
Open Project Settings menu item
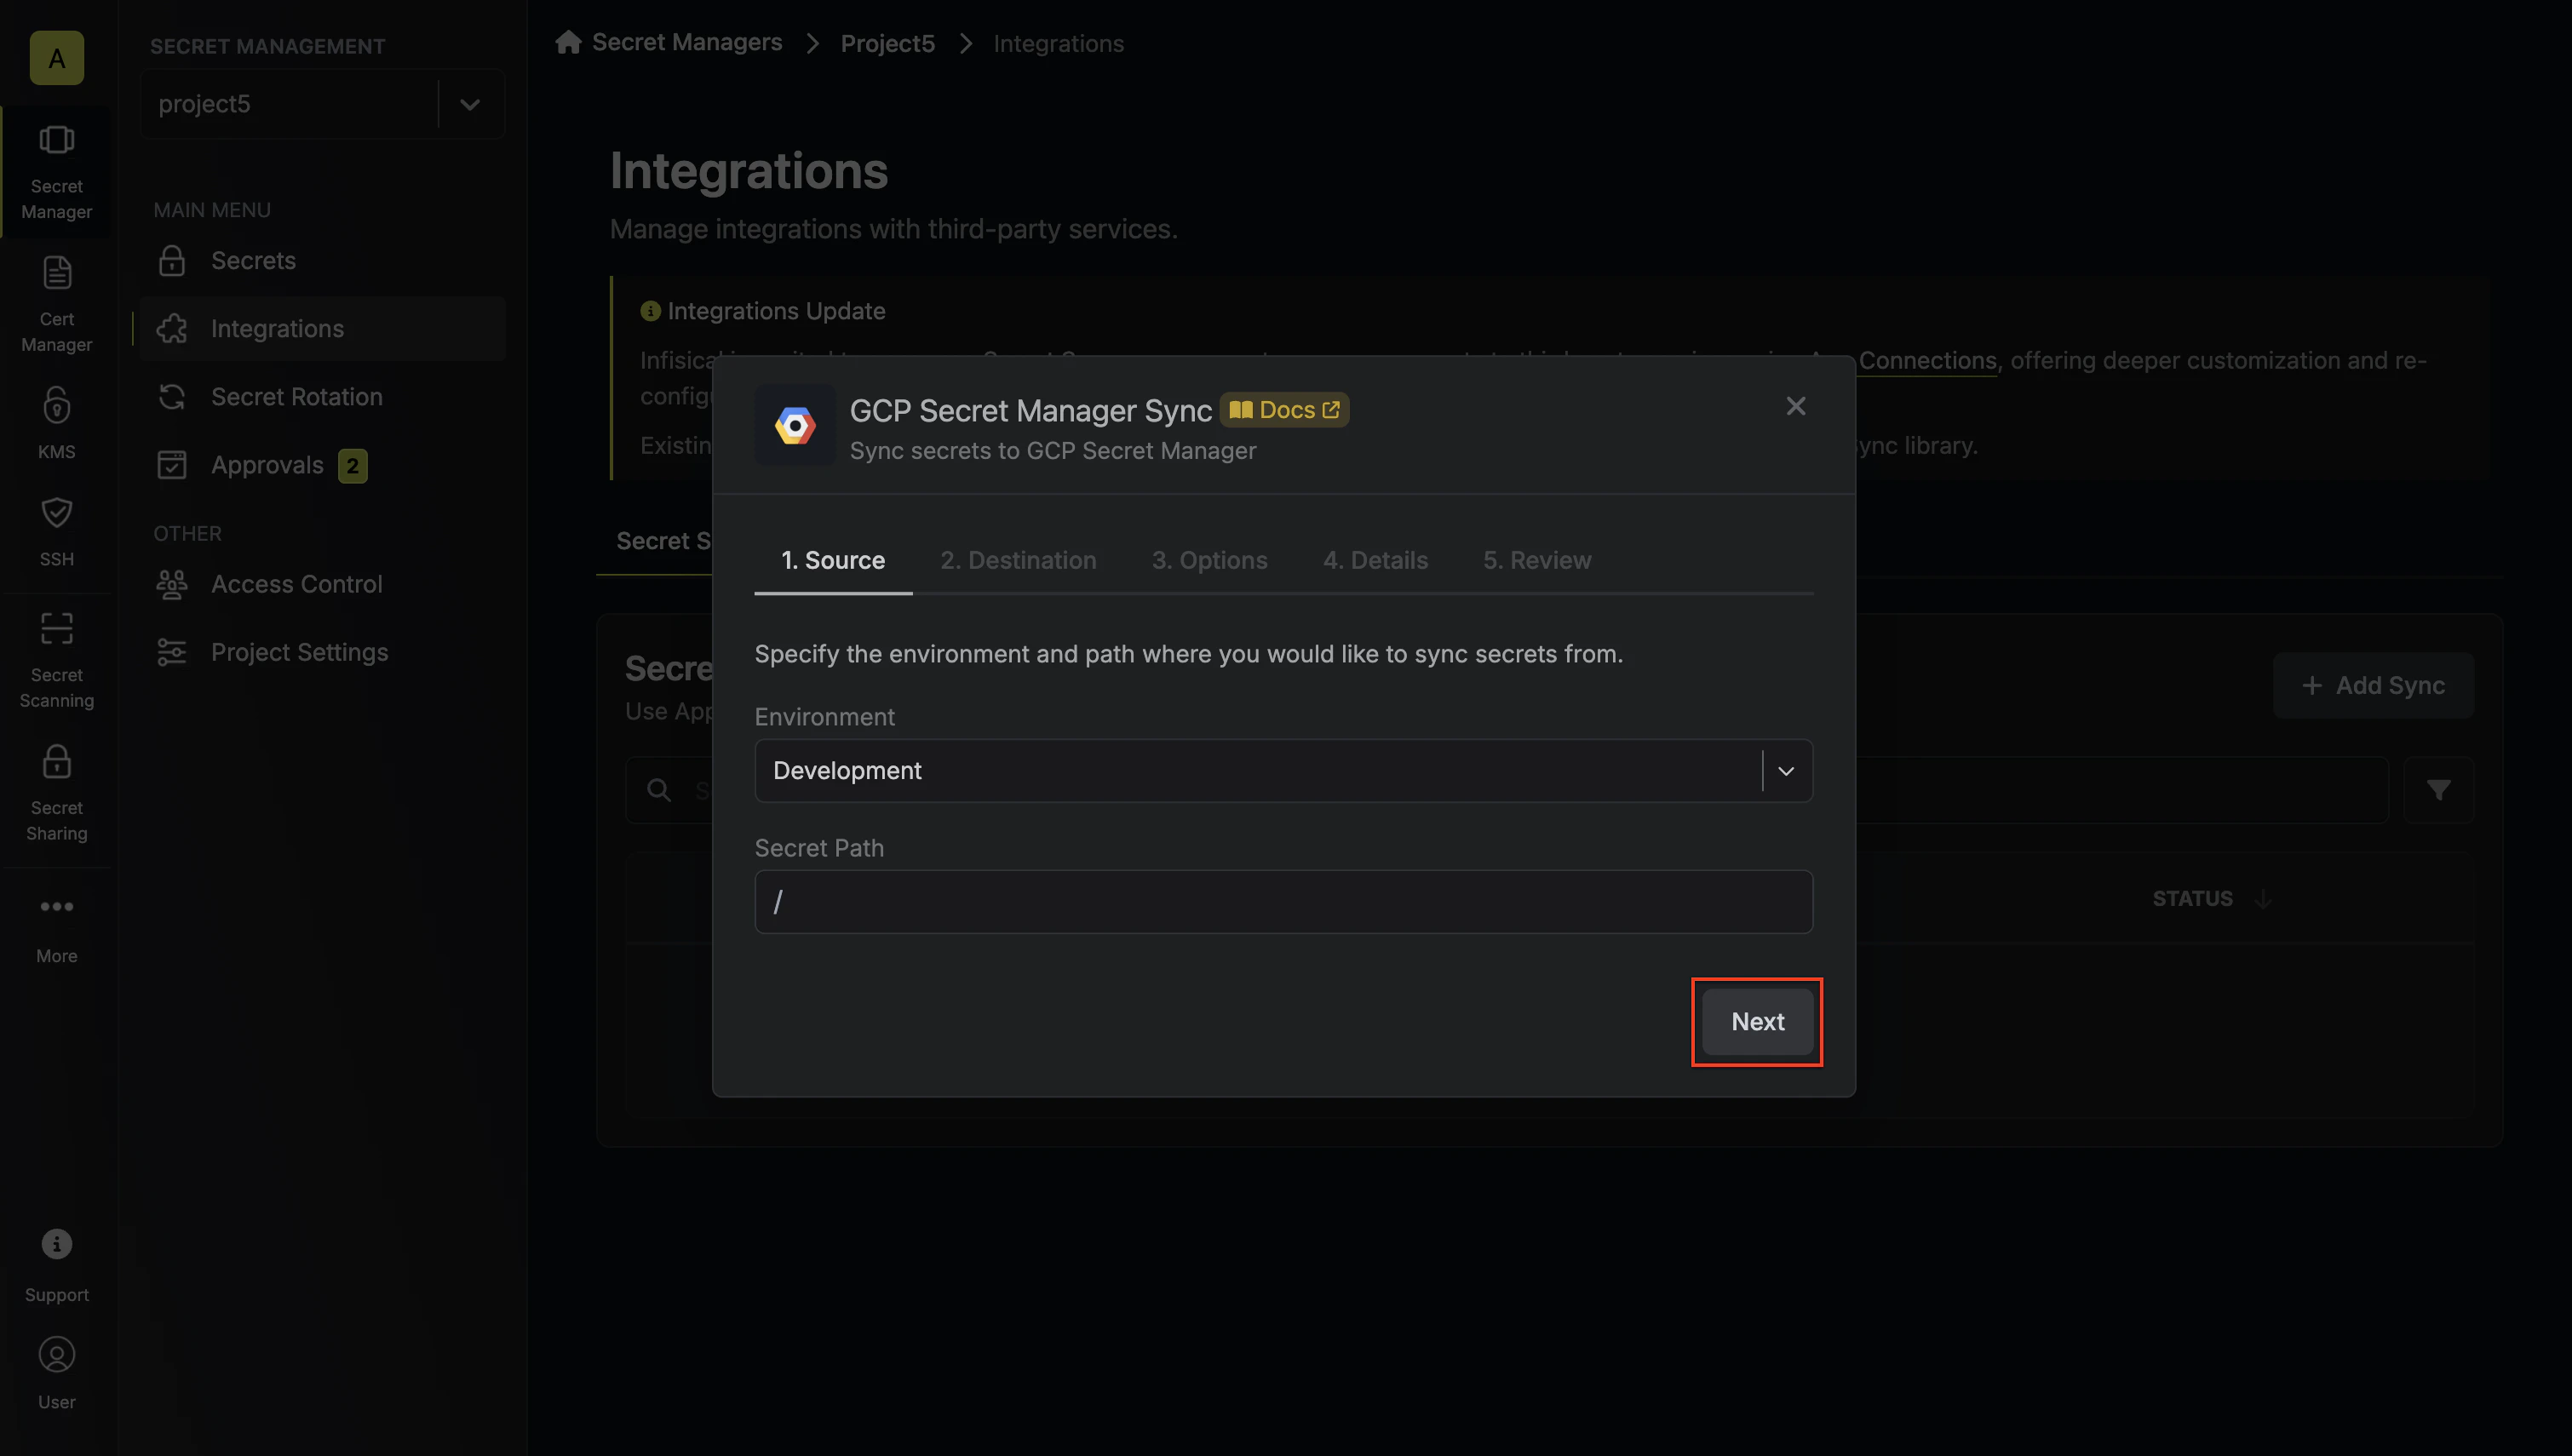pos(322,652)
